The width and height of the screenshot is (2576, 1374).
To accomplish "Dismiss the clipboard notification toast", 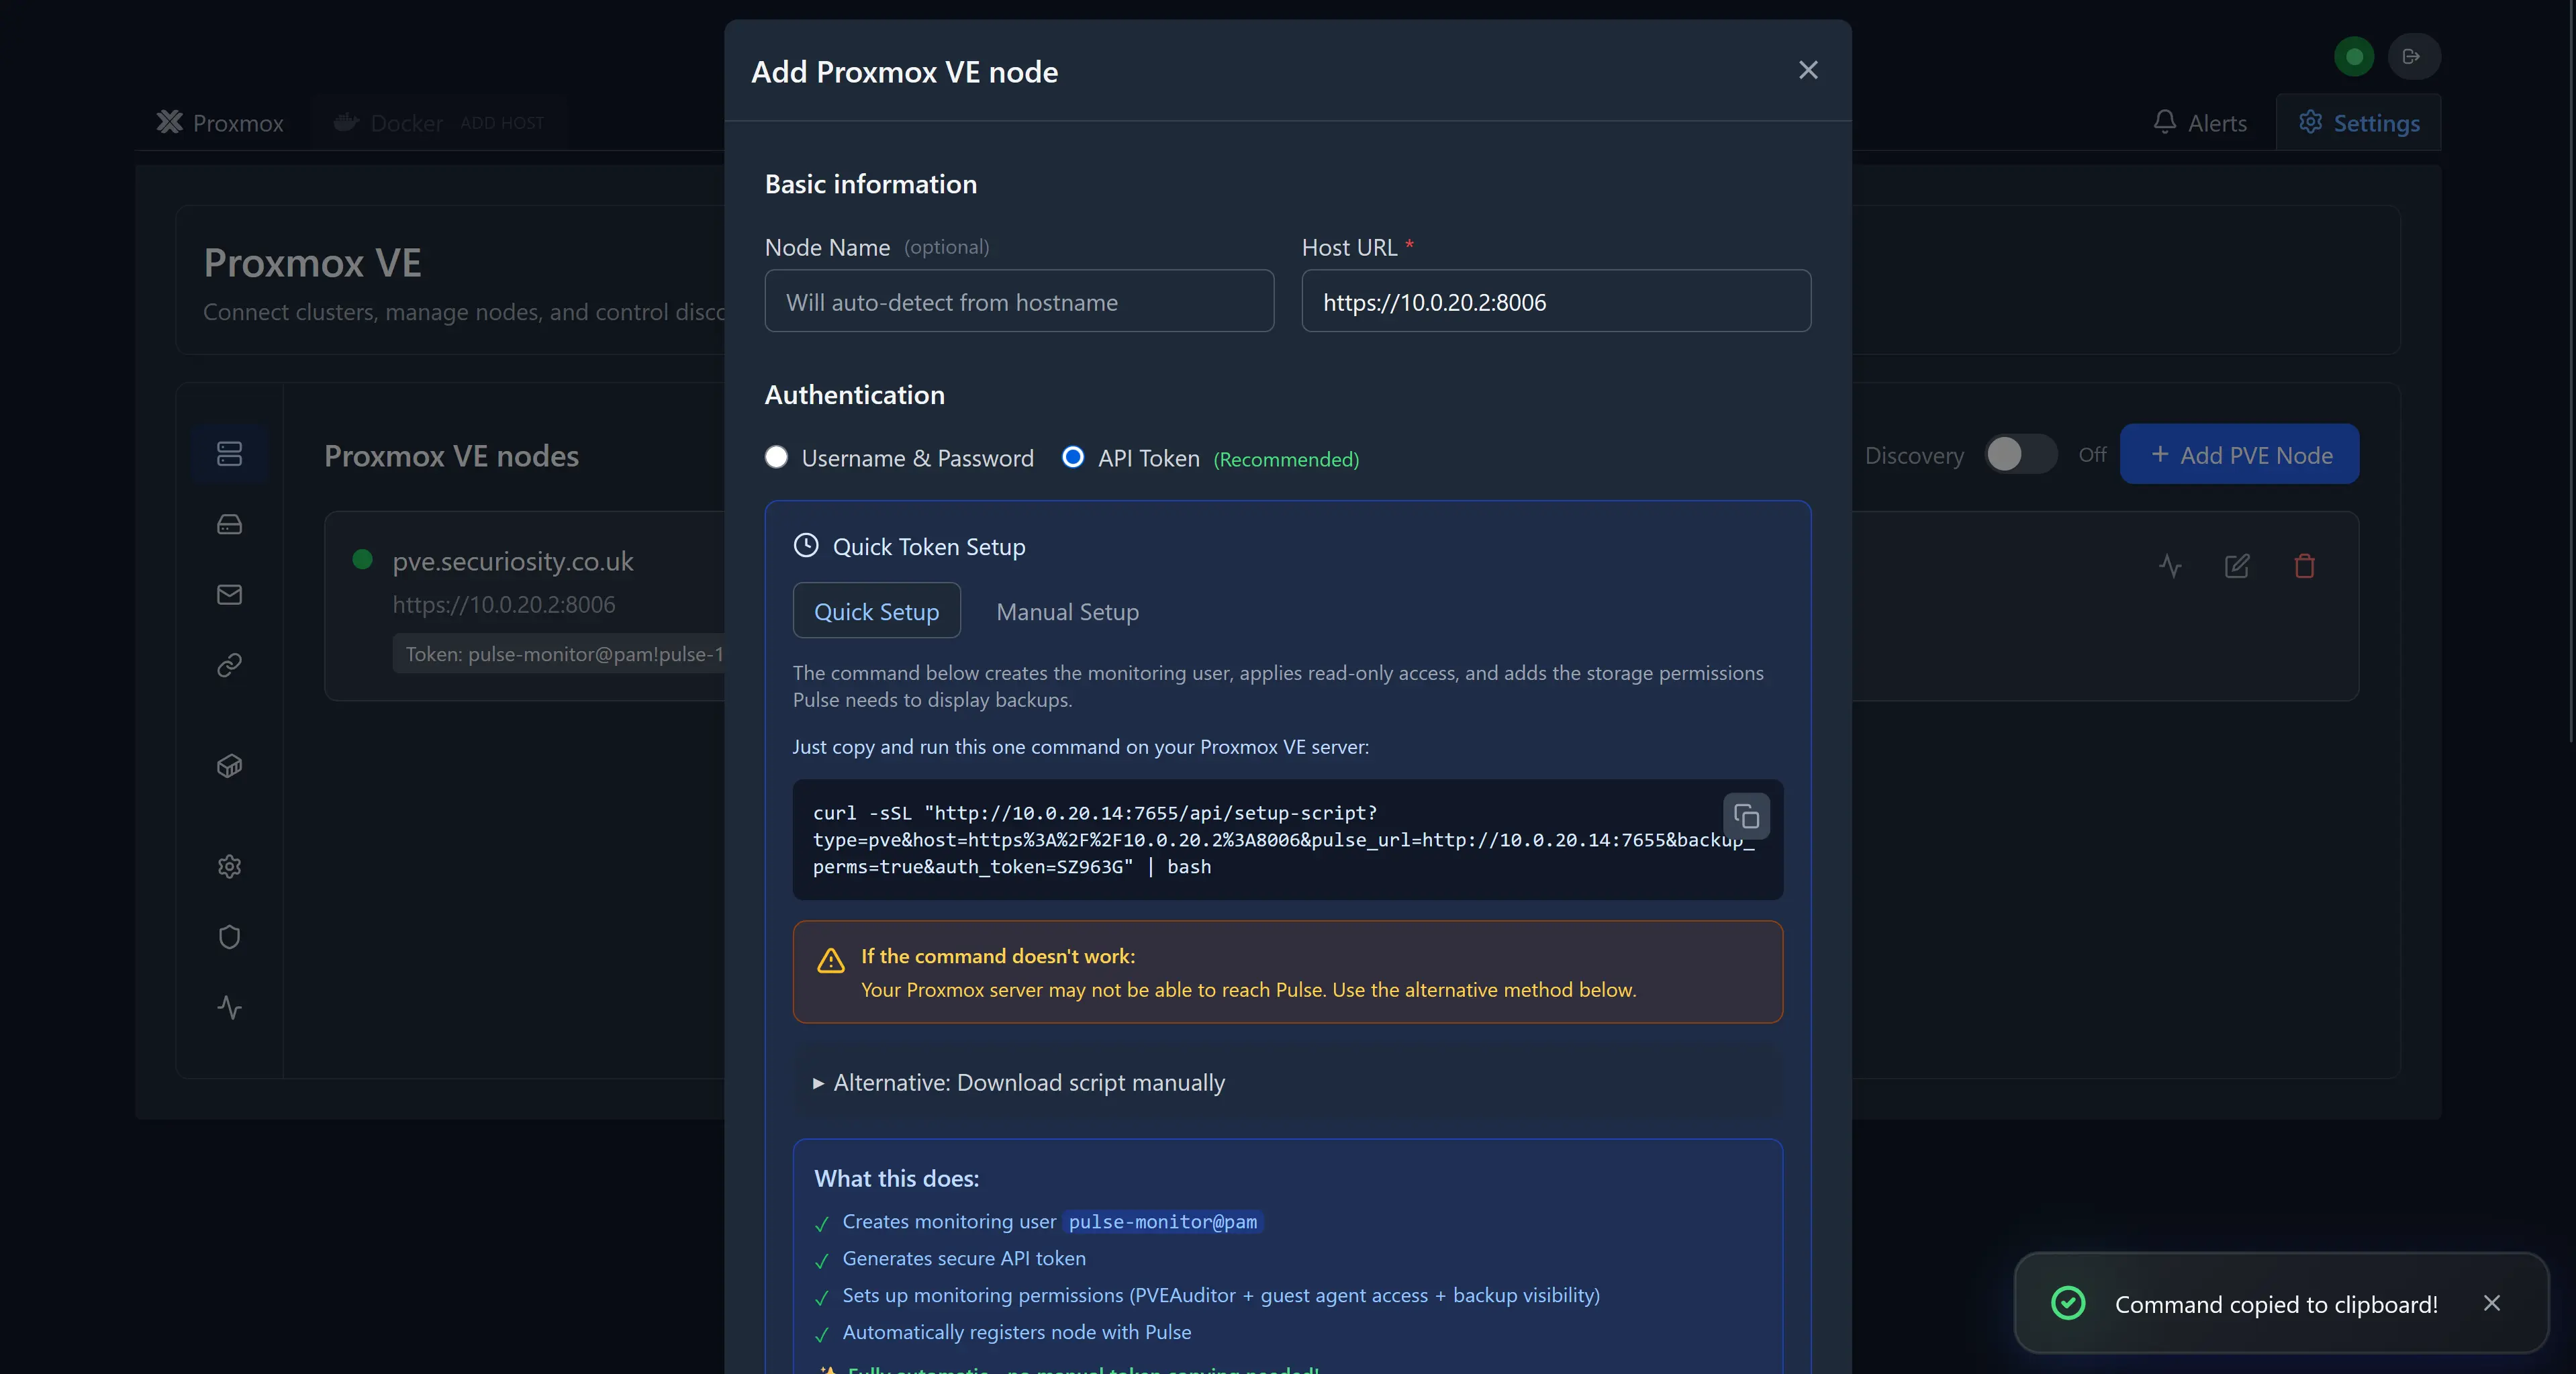I will 2491,1303.
